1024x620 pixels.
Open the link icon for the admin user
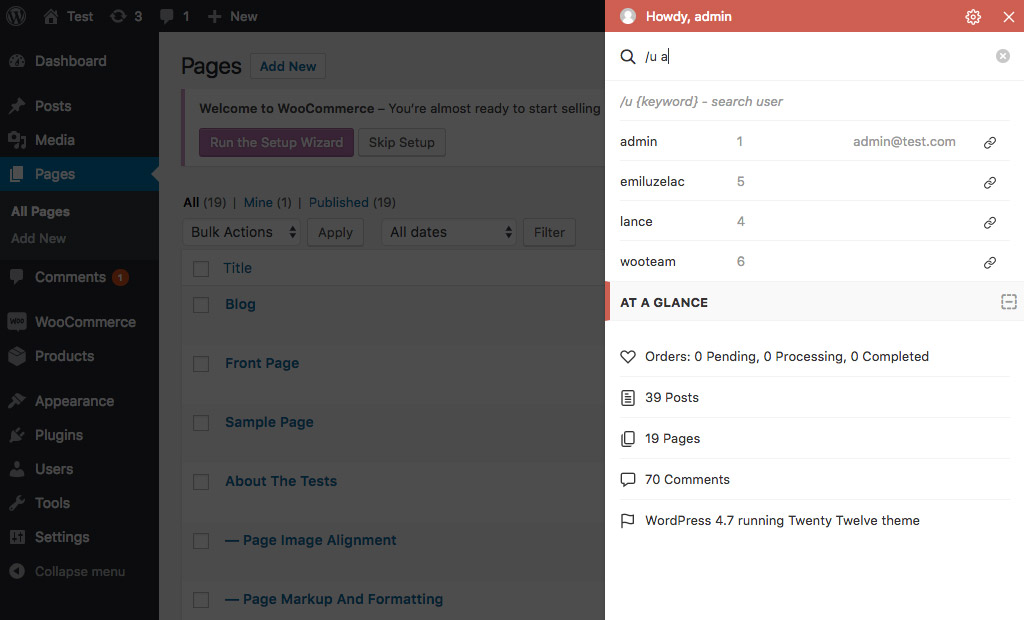point(990,142)
